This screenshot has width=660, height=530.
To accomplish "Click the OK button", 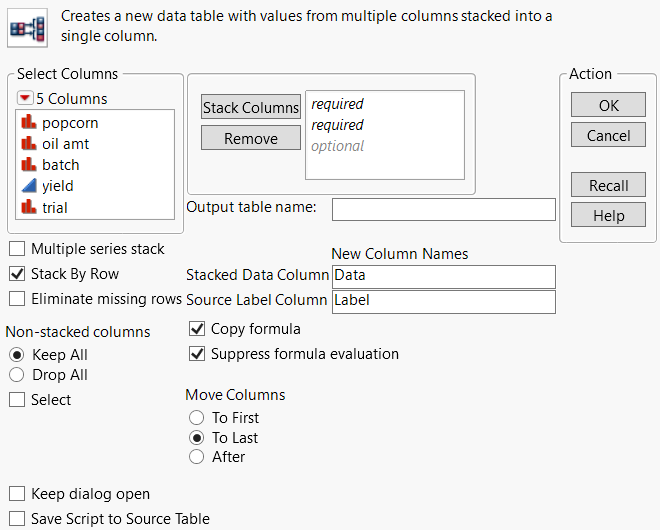I will (608, 106).
